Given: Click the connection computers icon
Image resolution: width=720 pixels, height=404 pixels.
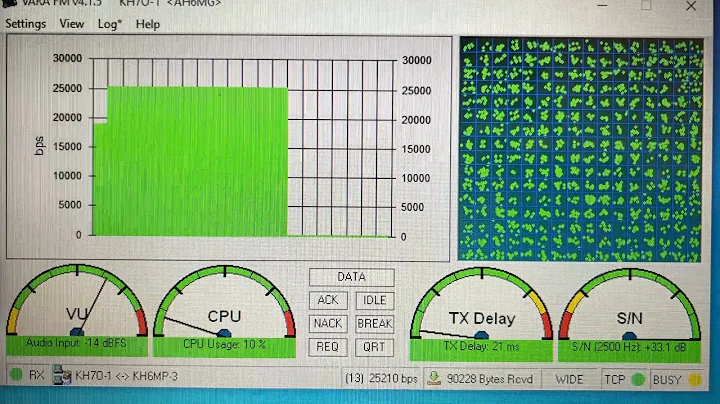Looking at the screenshot, I should 62,375.
